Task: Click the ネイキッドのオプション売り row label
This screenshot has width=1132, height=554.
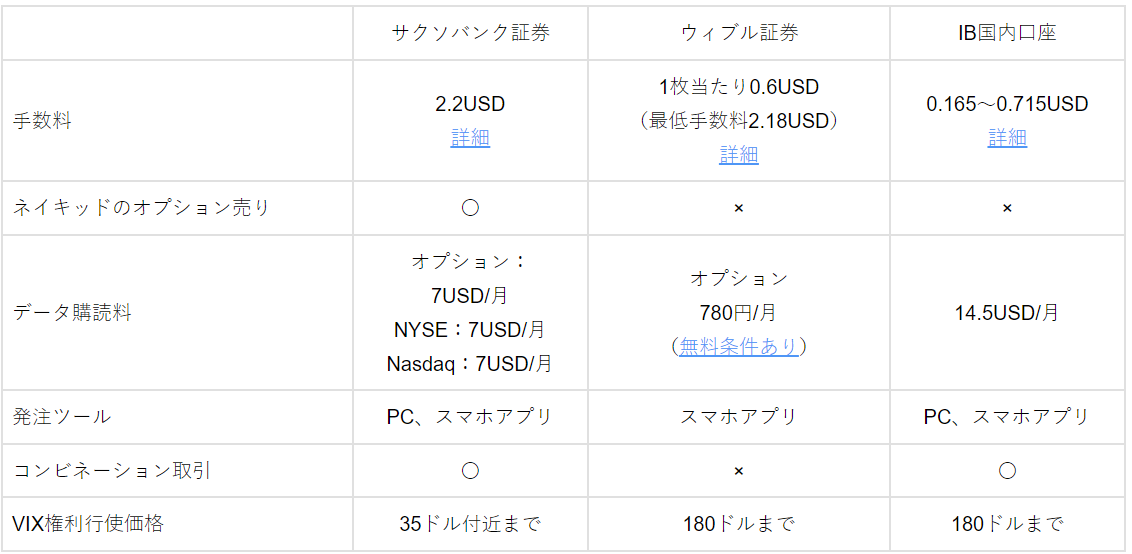Action: pyautogui.click(x=141, y=208)
